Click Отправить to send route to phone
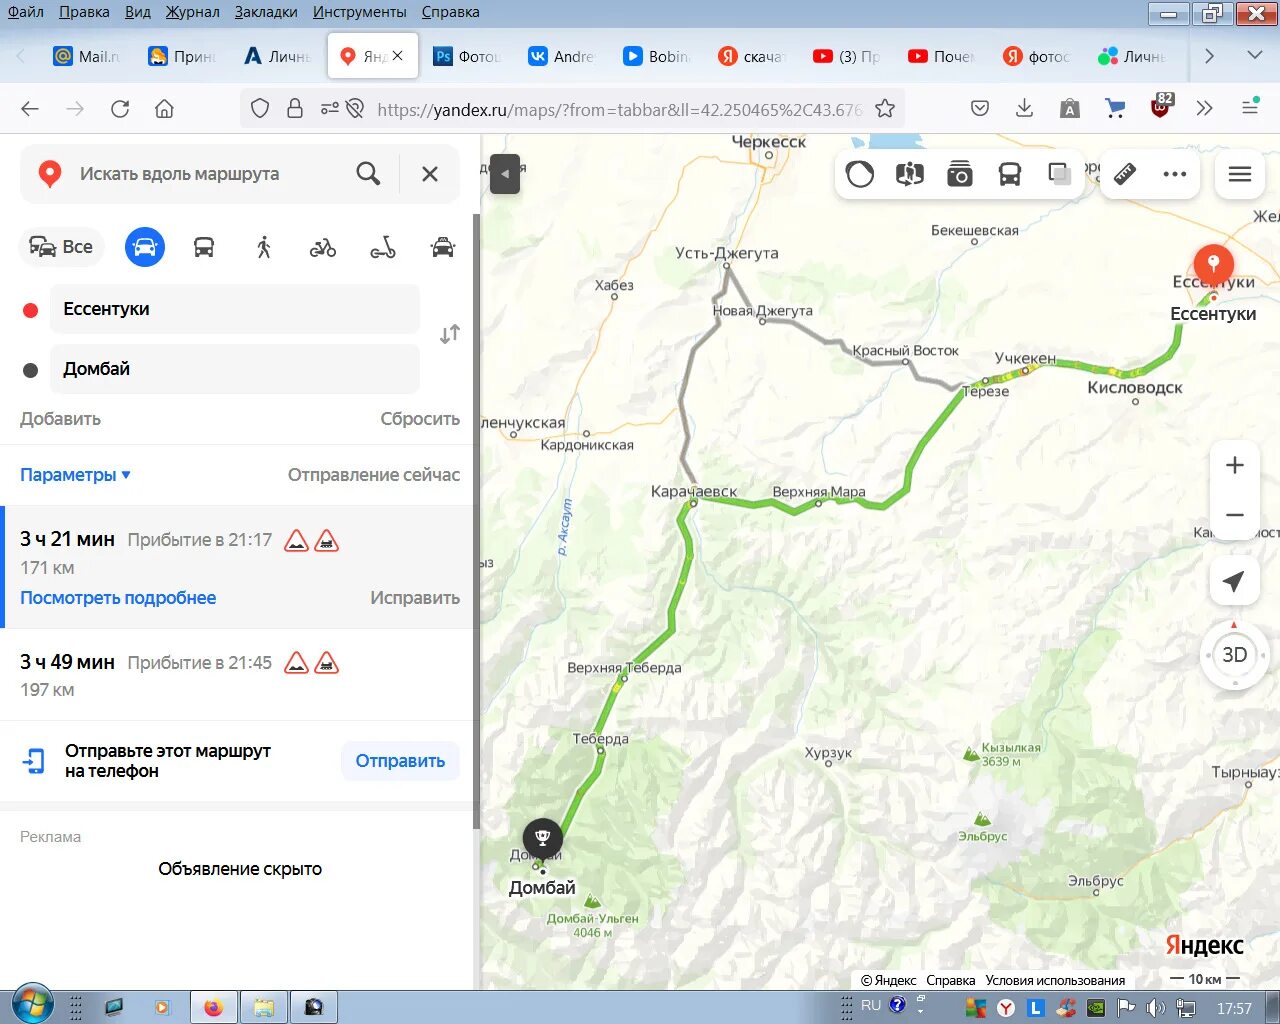This screenshot has width=1280, height=1024. [x=400, y=761]
